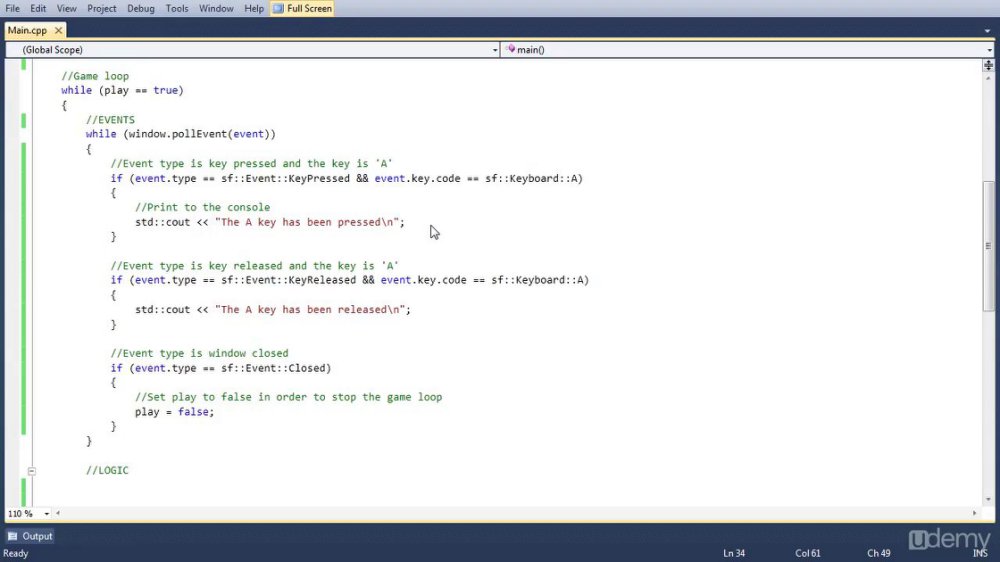Open the Tools menu
This screenshot has height=562, width=1000.
pyautogui.click(x=177, y=8)
